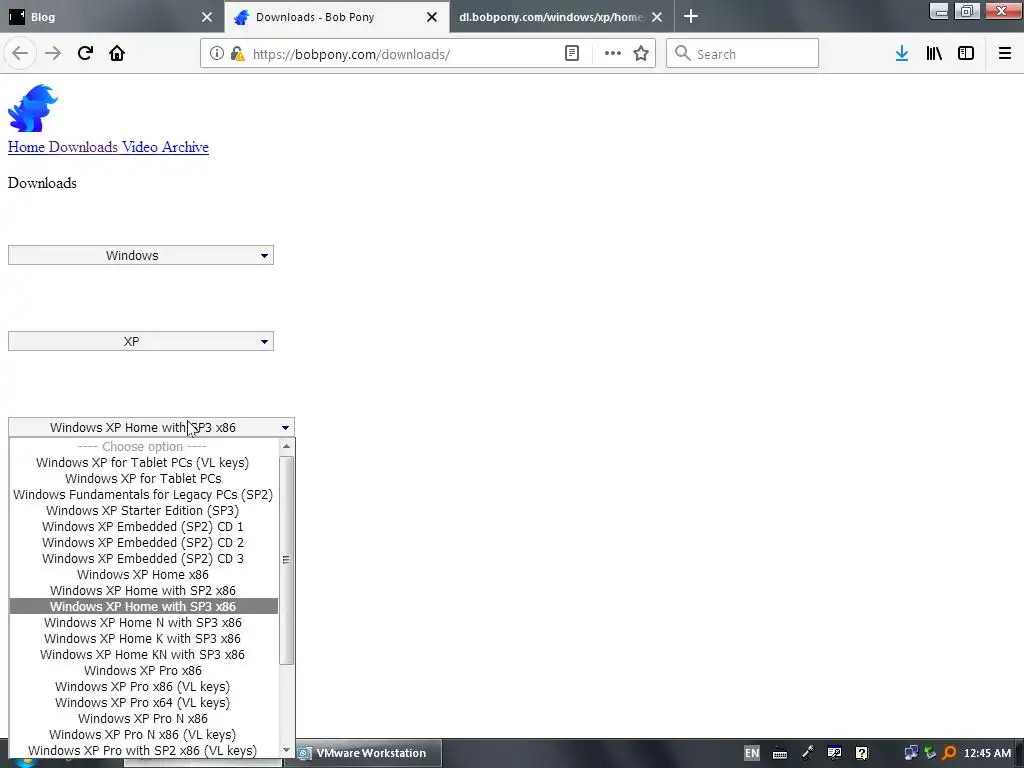1024x768 pixels.
Task: Open the Archive navigation link
Action: point(185,147)
